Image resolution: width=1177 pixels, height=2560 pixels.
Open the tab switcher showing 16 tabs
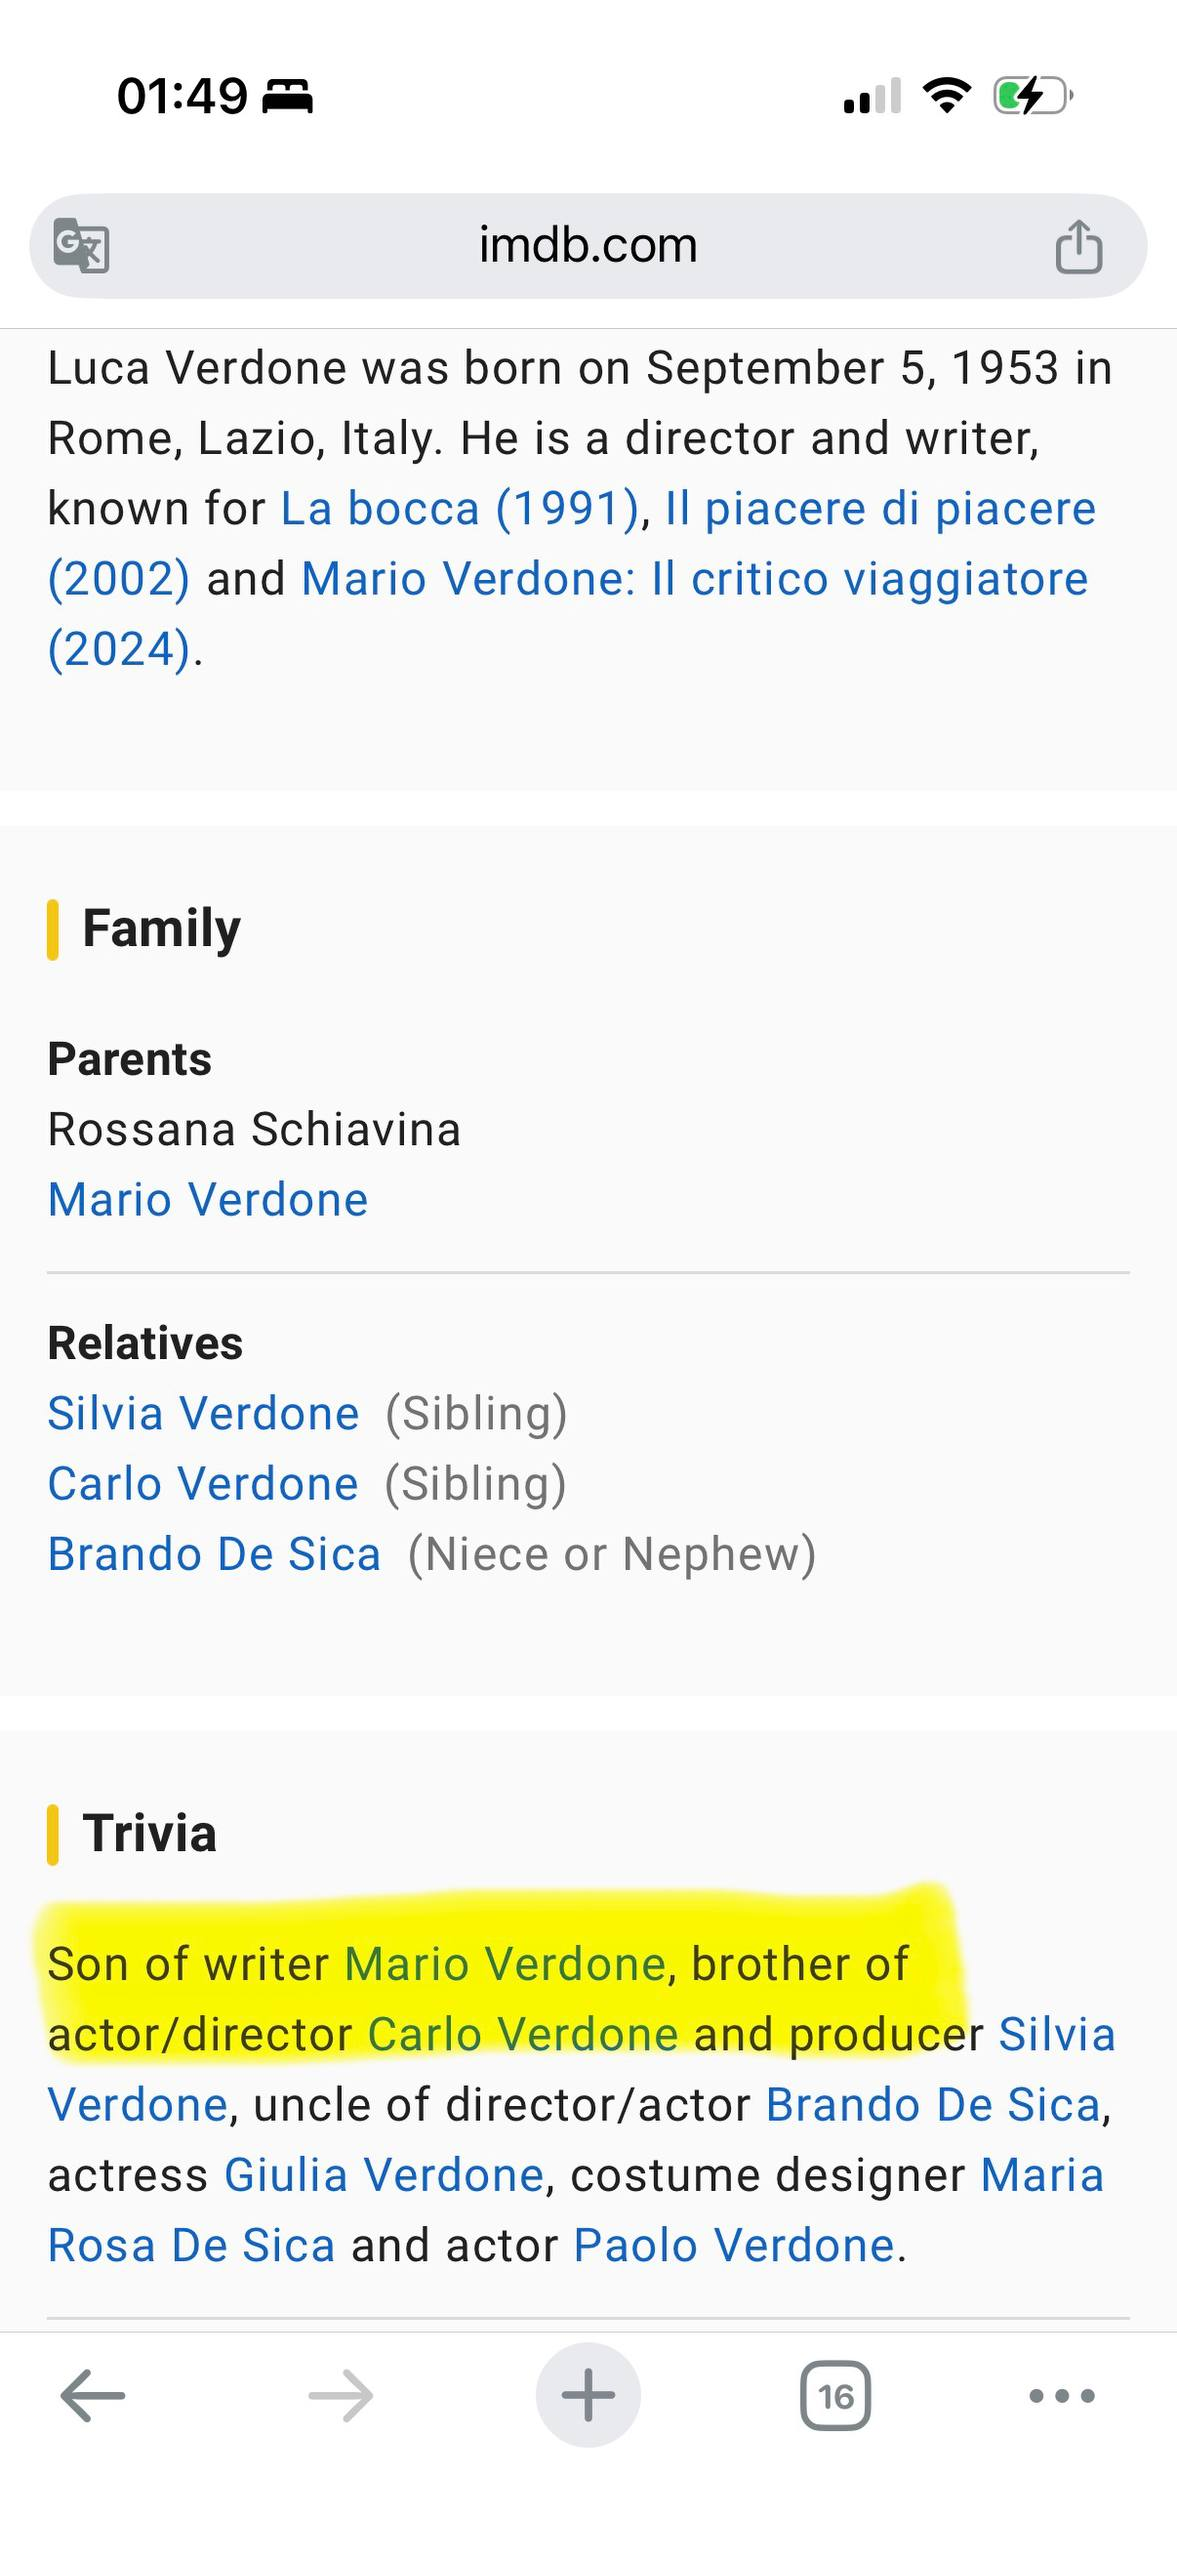point(835,2395)
